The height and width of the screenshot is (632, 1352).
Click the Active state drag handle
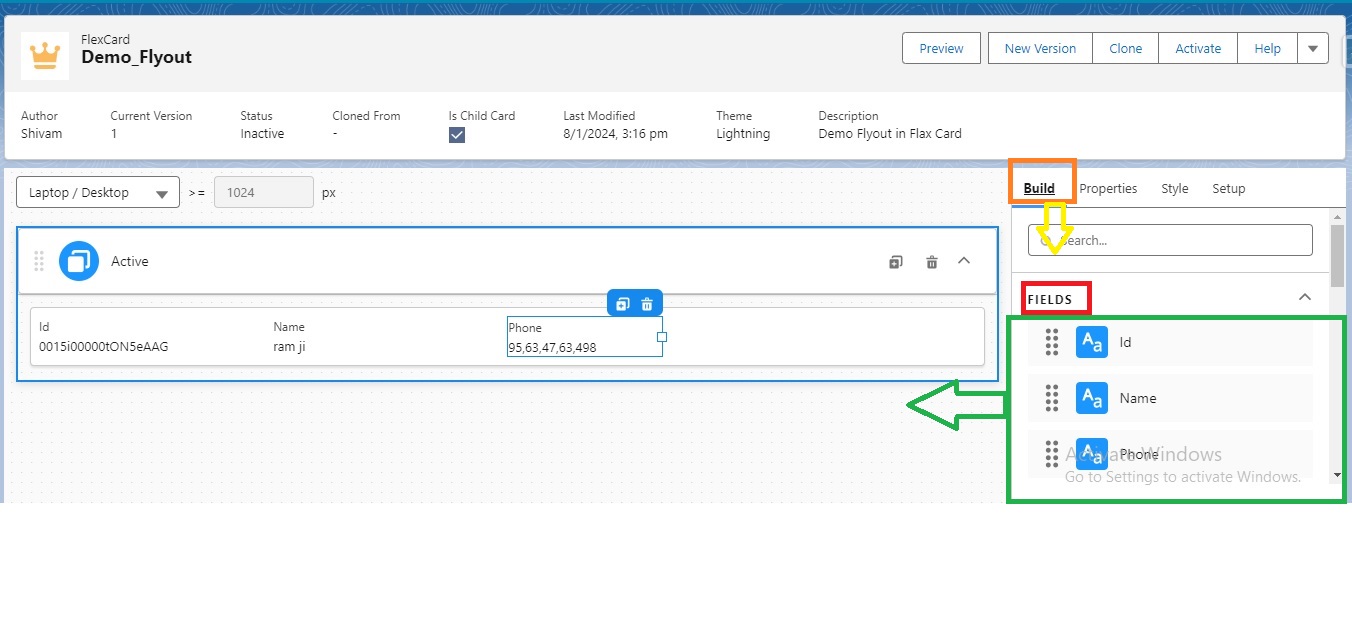tap(39, 261)
